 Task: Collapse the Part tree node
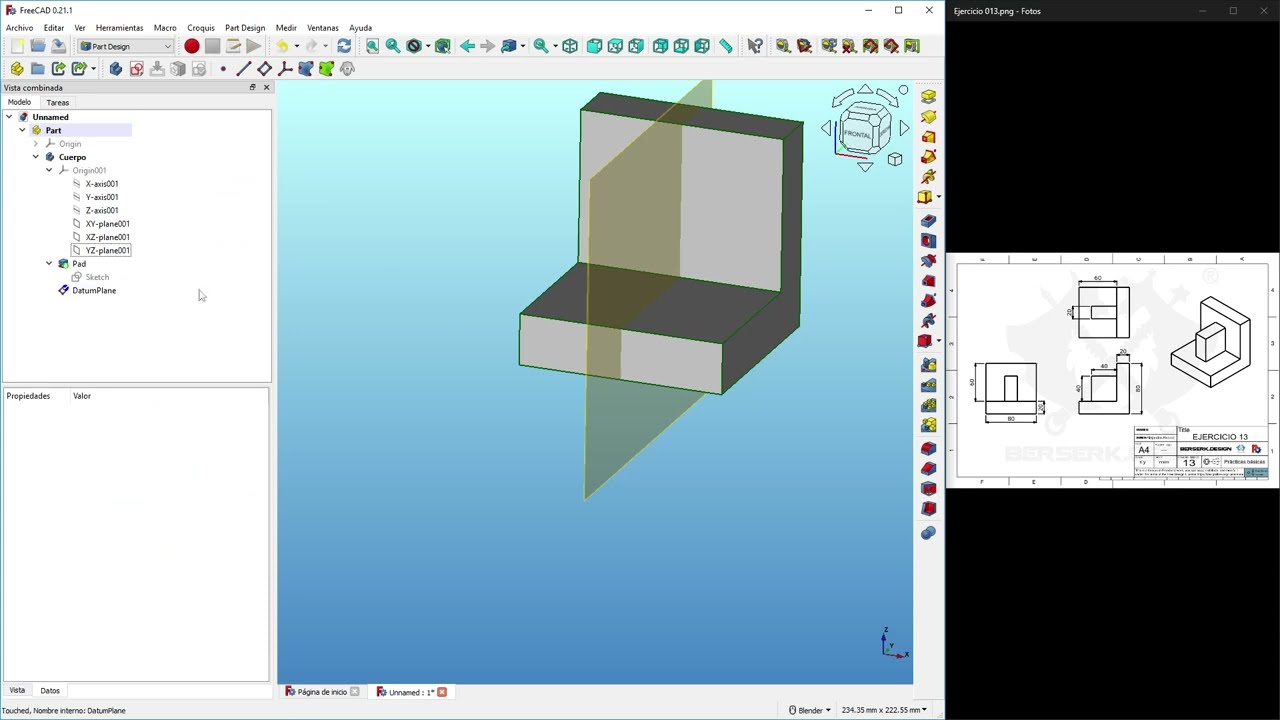tap(22, 130)
